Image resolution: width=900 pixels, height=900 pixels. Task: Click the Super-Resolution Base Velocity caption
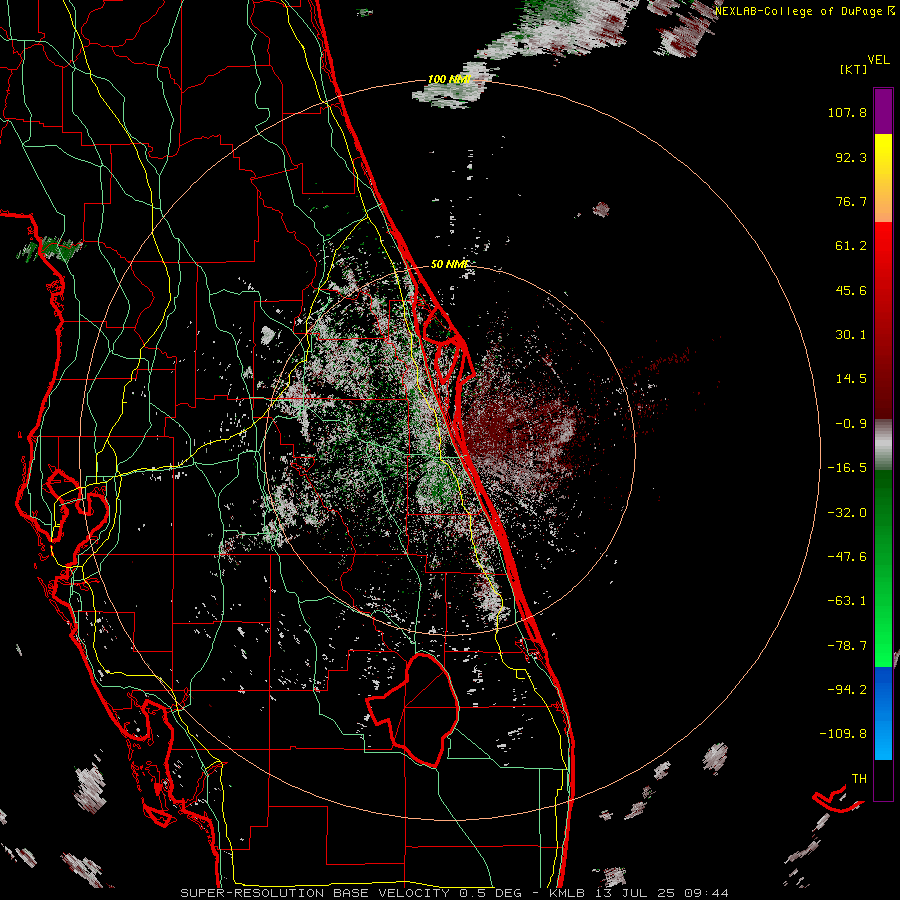(455, 893)
